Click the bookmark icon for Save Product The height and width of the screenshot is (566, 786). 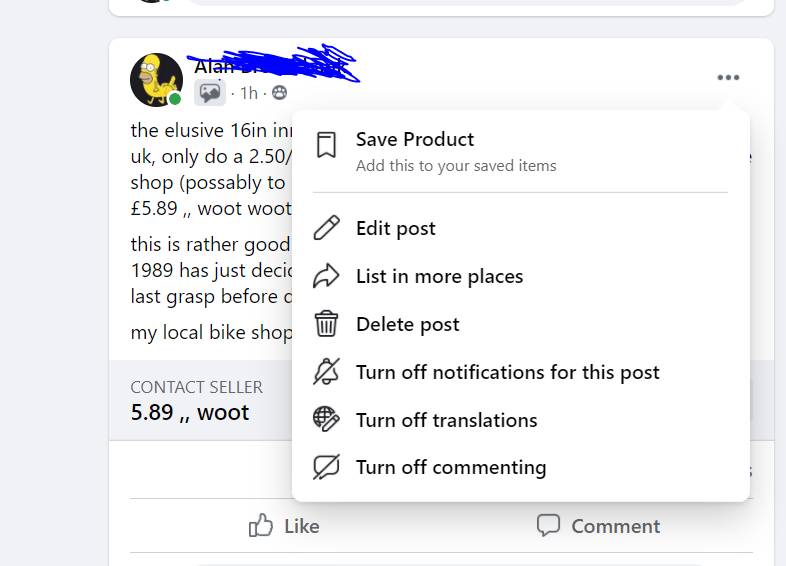326,146
